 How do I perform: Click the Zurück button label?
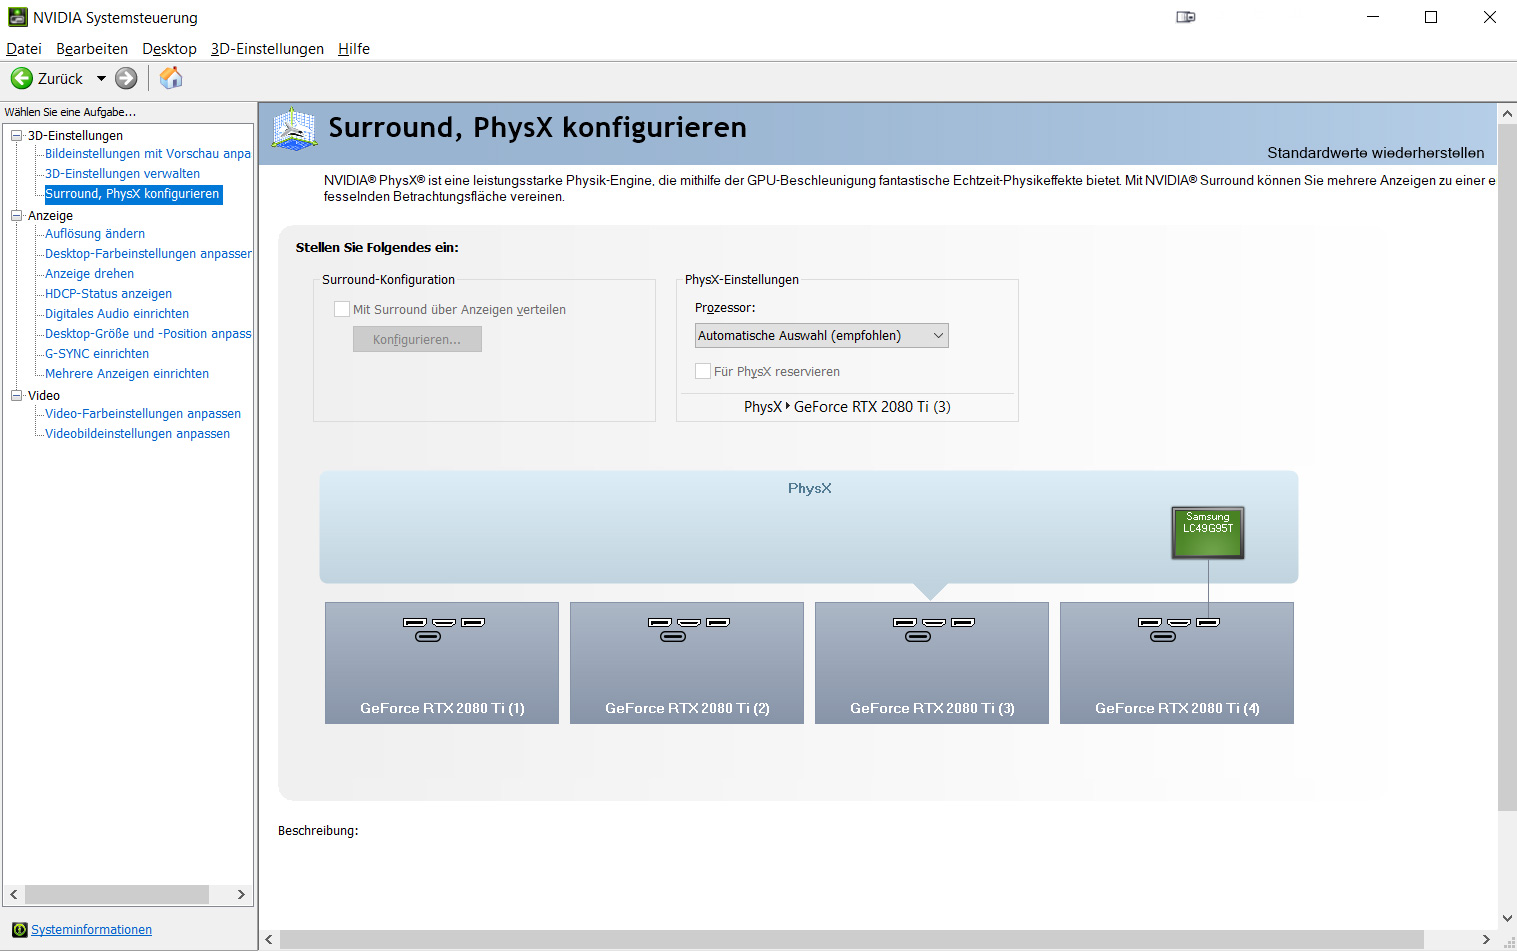click(60, 78)
